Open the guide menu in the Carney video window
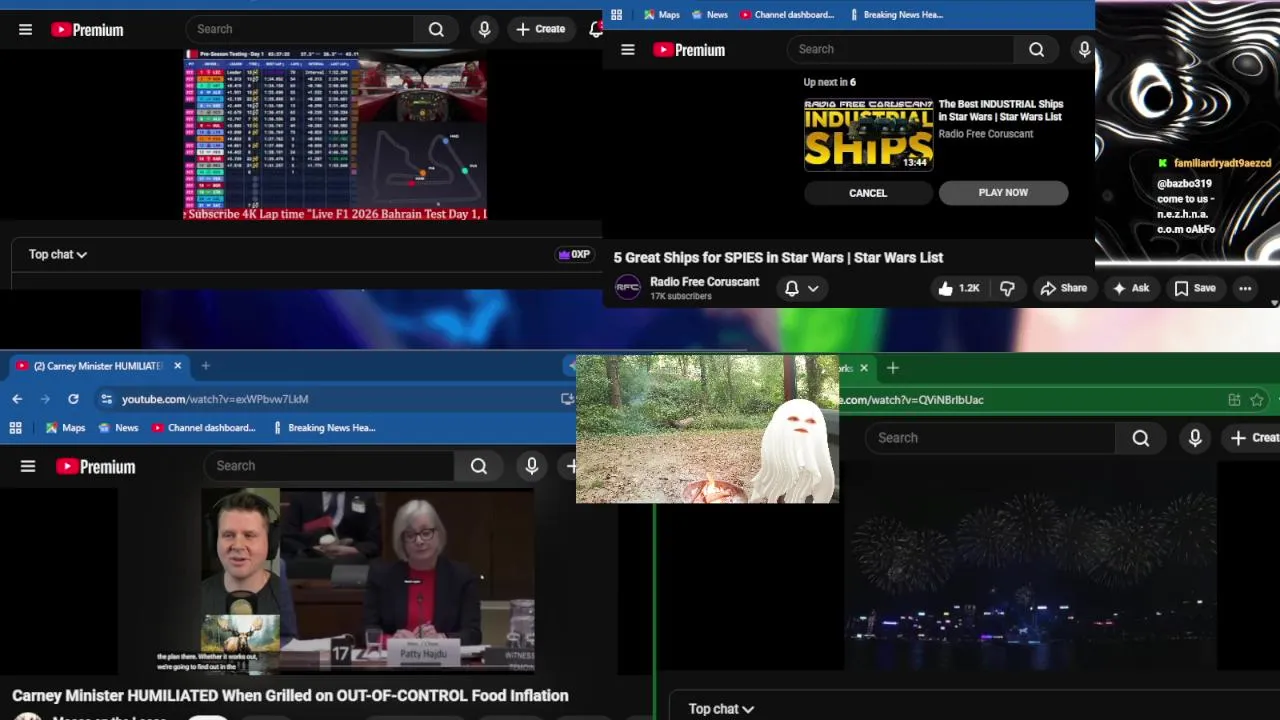The height and width of the screenshot is (720, 1280). [x=28, y=466]
